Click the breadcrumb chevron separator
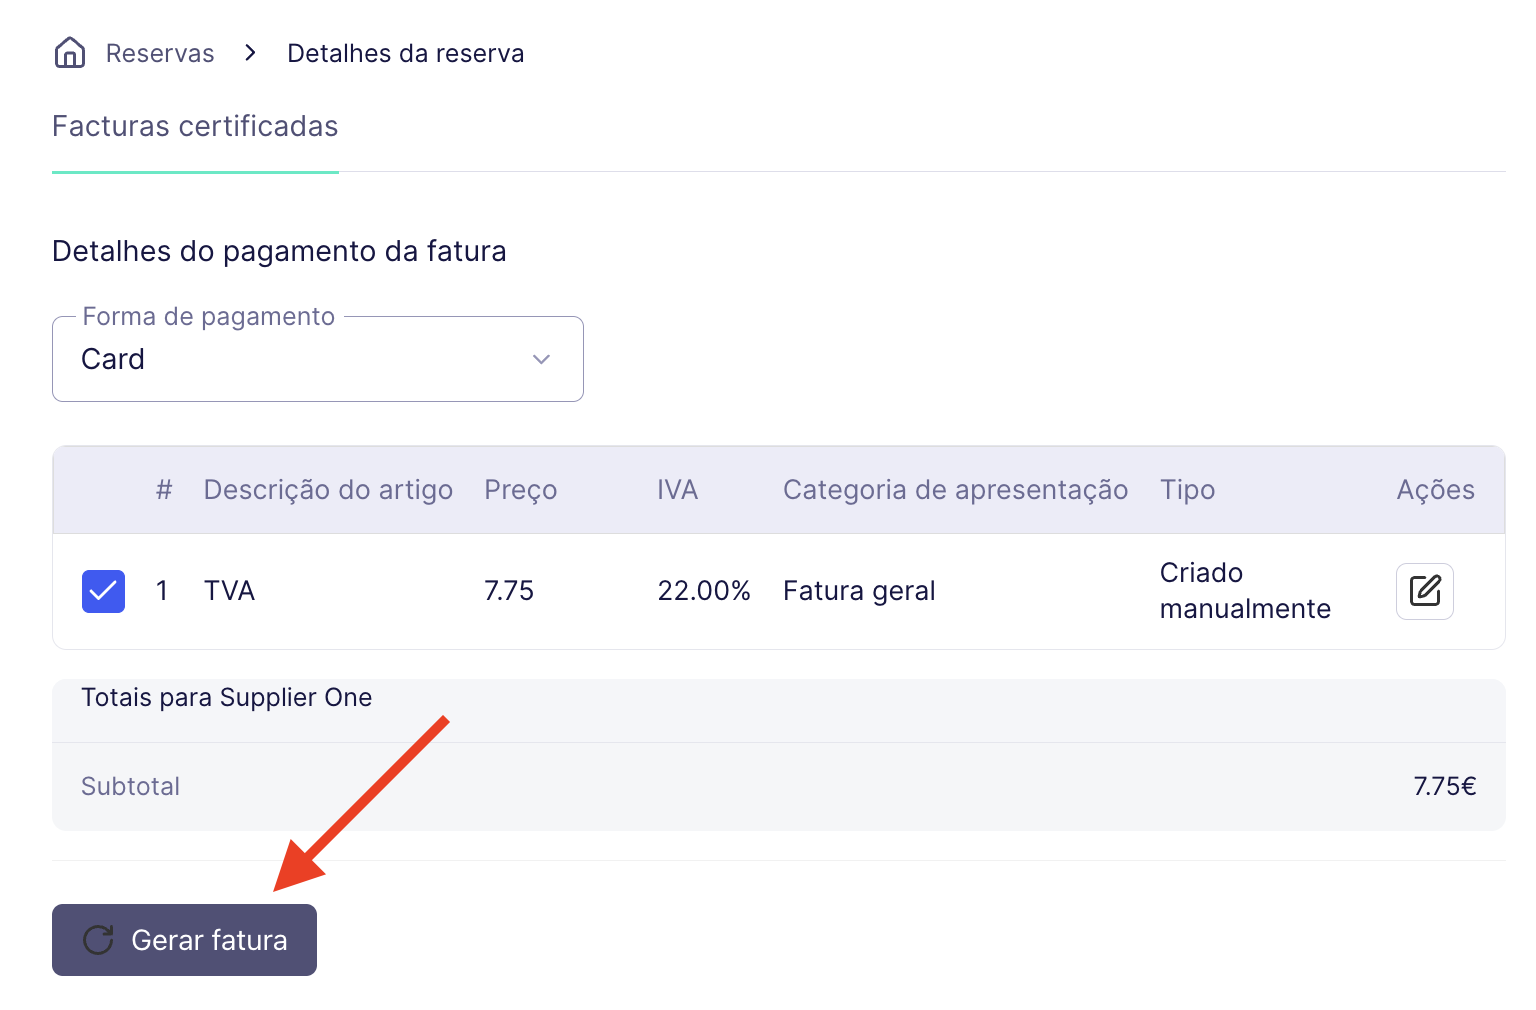The image size is (1536, 1010). 251,53
